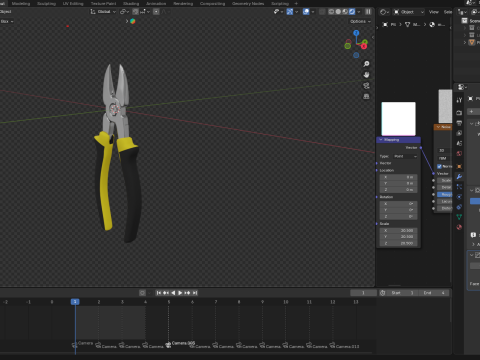Click Mapping Scale Z value field
This screenshot has height=360, width=480.
[398, 243]
